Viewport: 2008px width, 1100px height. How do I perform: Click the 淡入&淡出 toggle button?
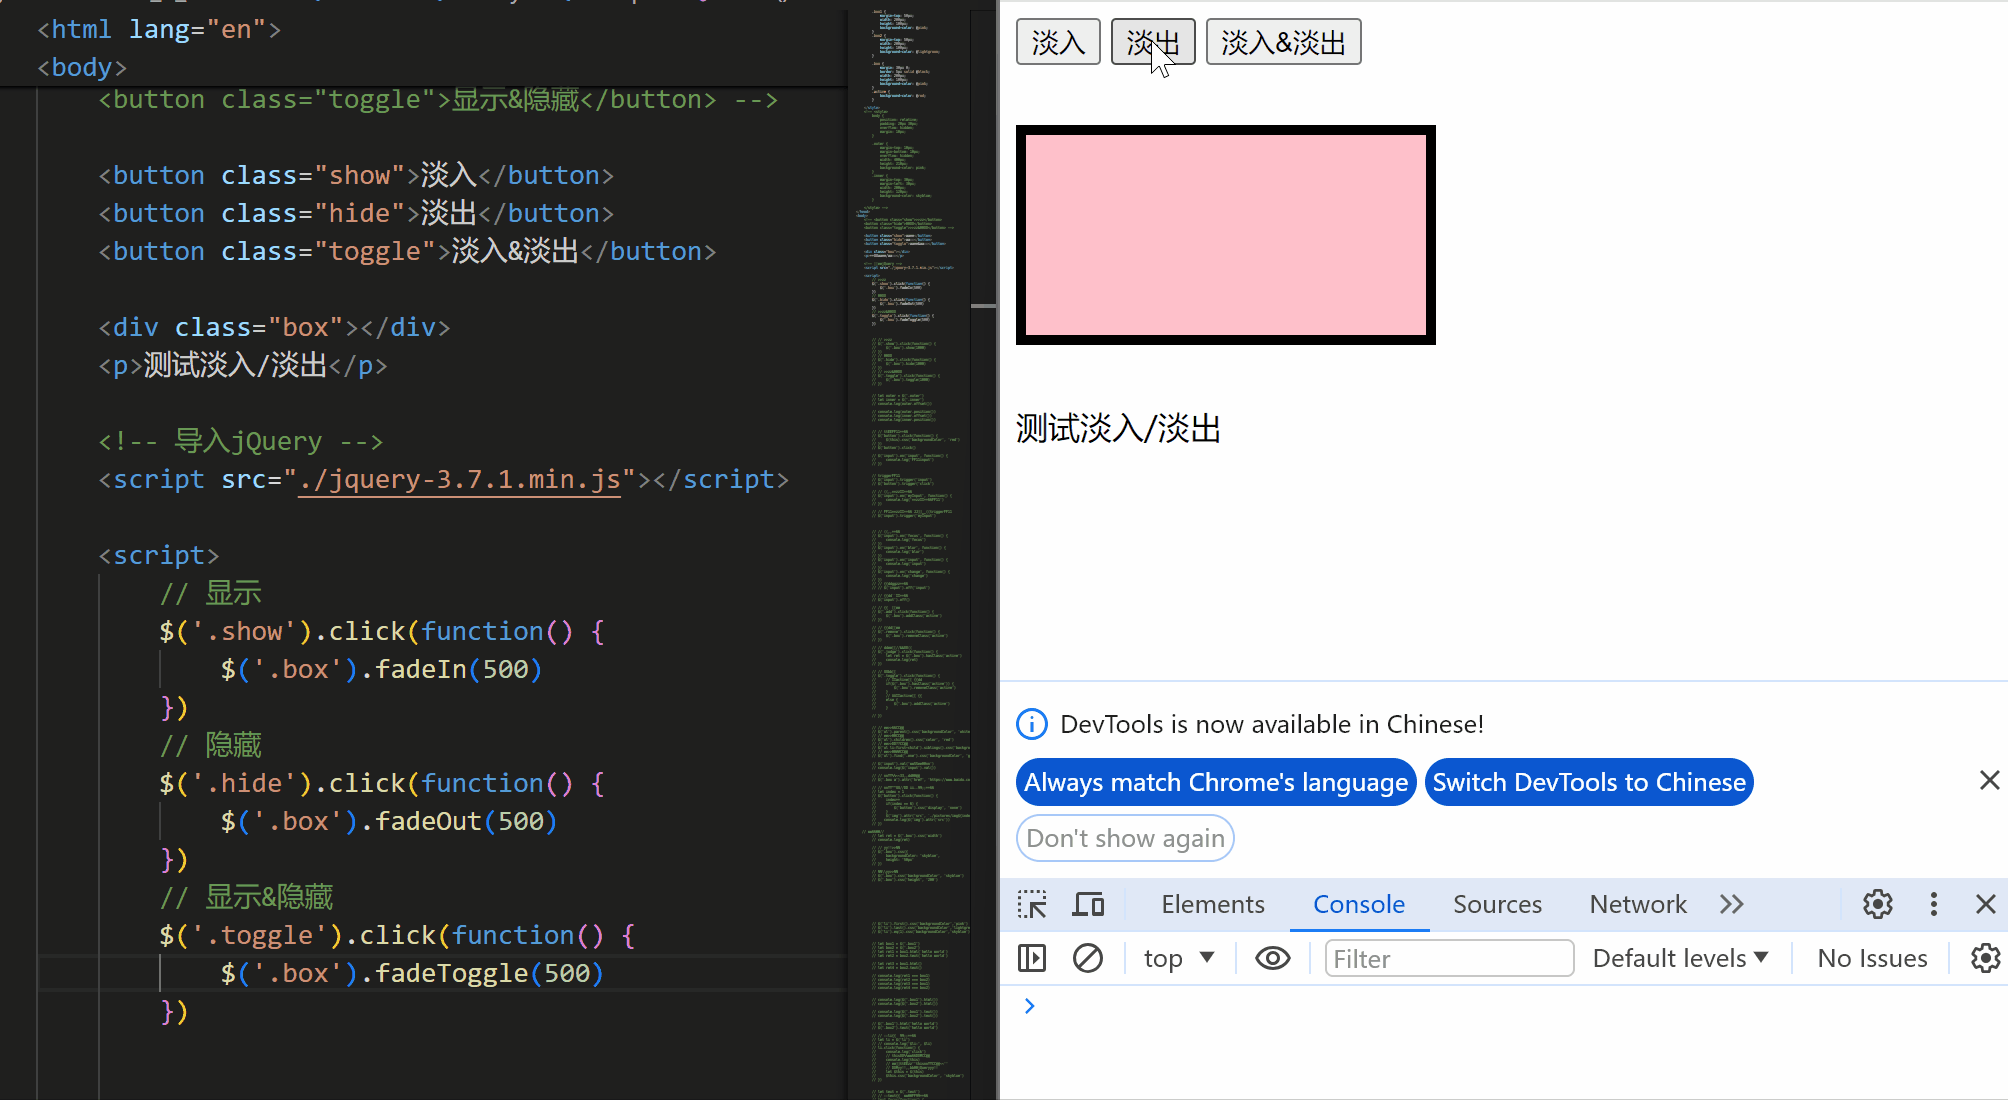point(1283,43)
